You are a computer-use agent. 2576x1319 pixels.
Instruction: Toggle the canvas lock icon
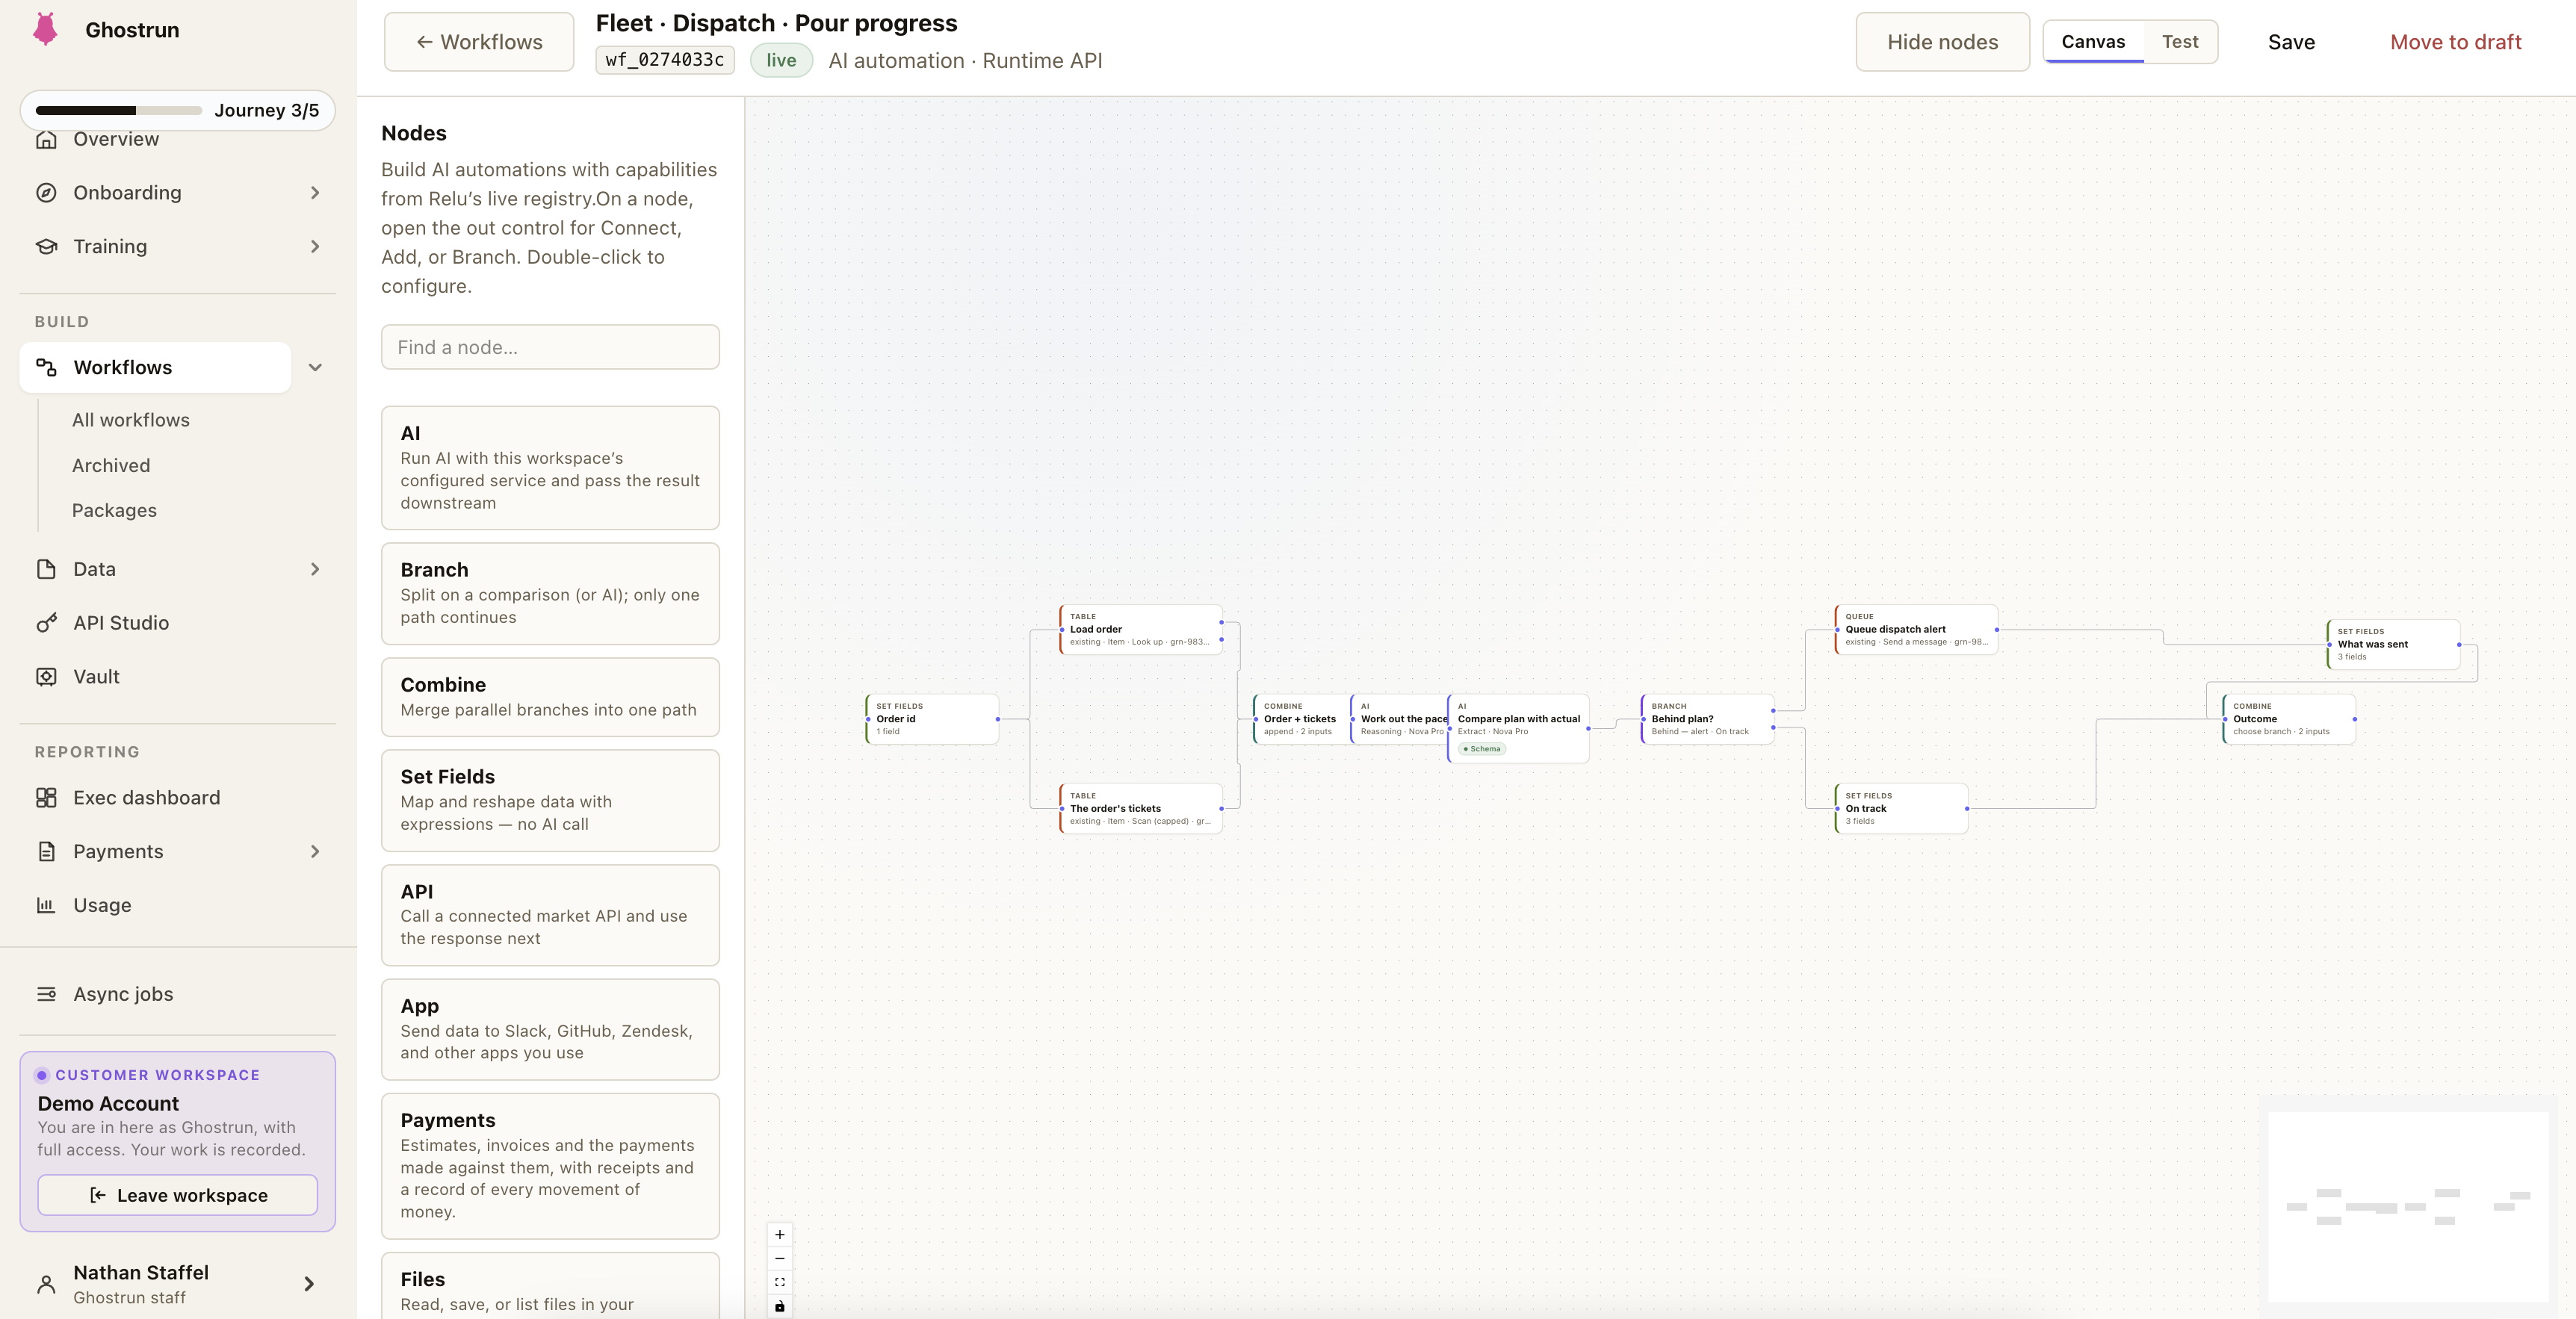[x=780, y=1306]
